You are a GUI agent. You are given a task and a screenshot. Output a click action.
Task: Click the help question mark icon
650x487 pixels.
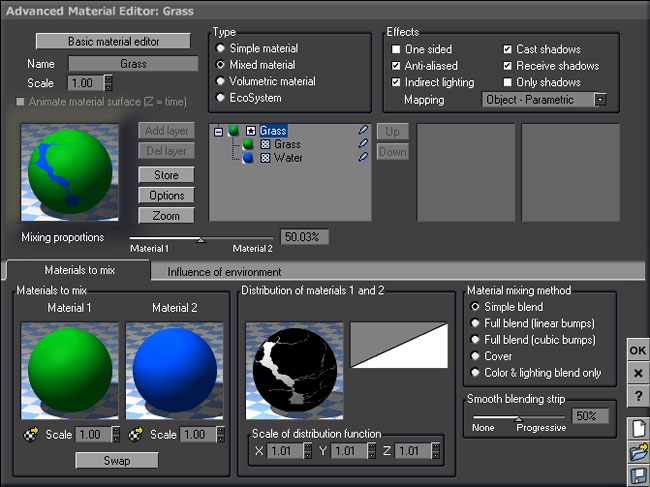point(638,397)
